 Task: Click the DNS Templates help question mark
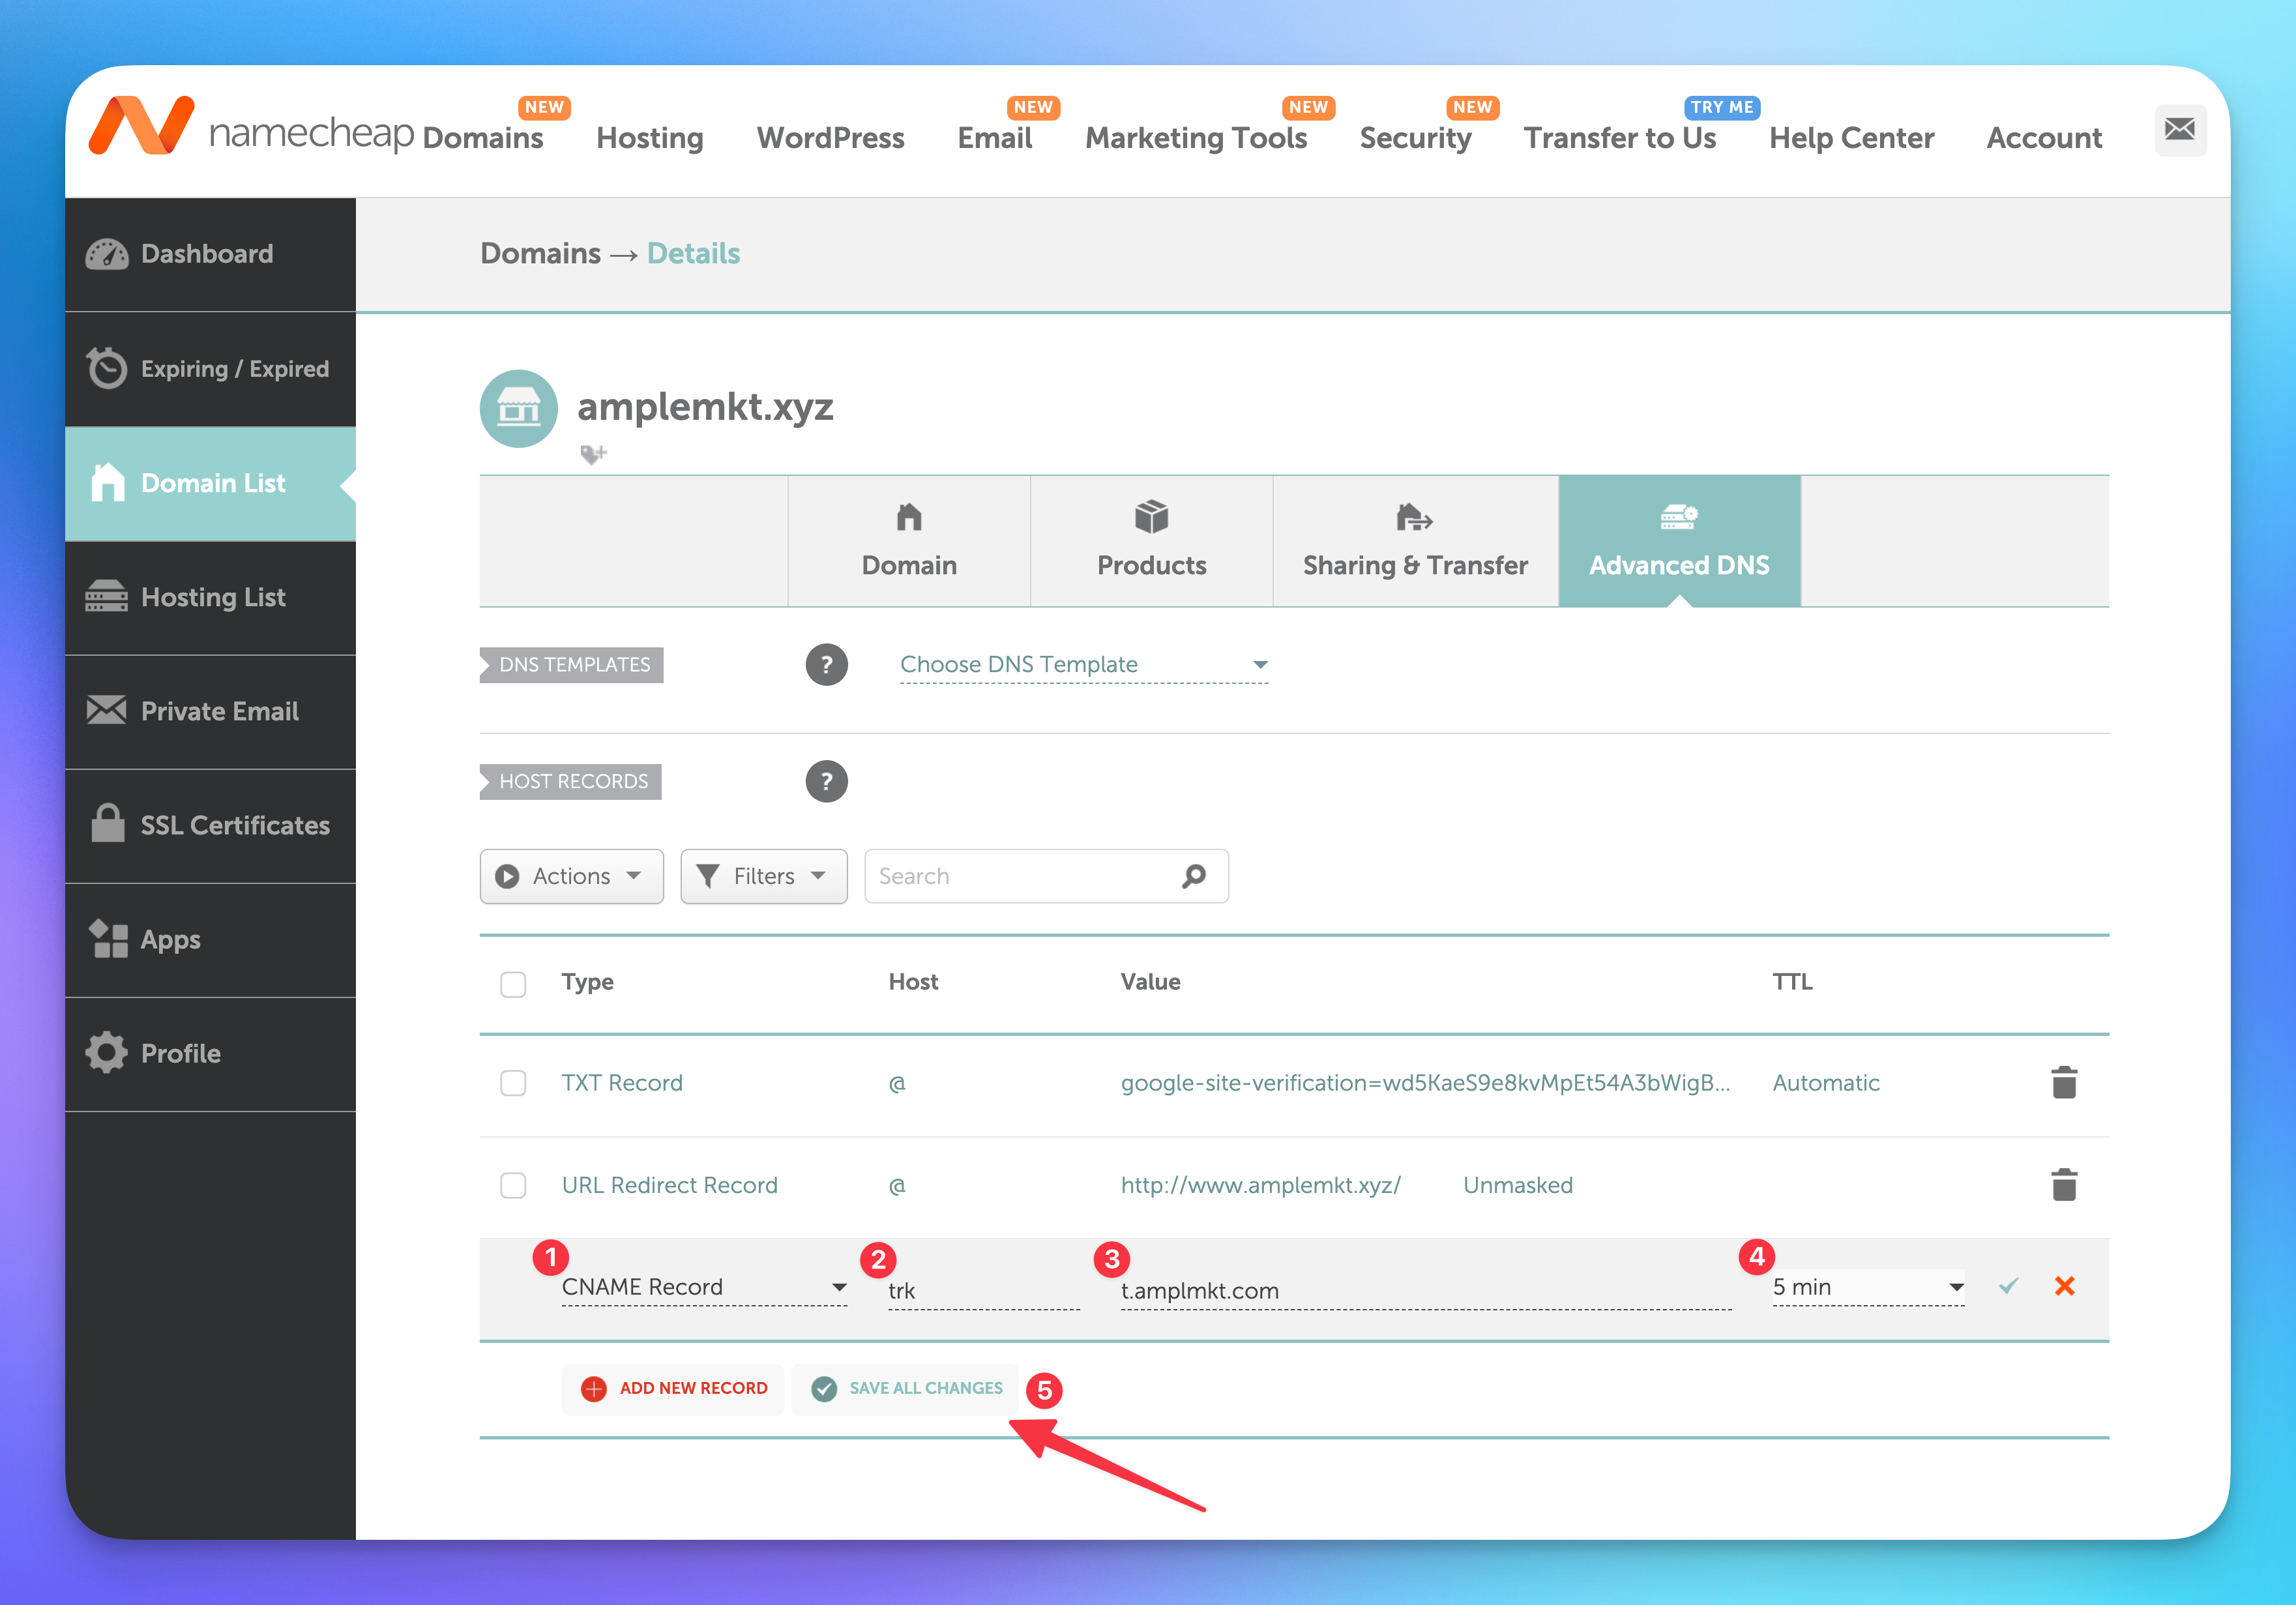pos(826,664)
